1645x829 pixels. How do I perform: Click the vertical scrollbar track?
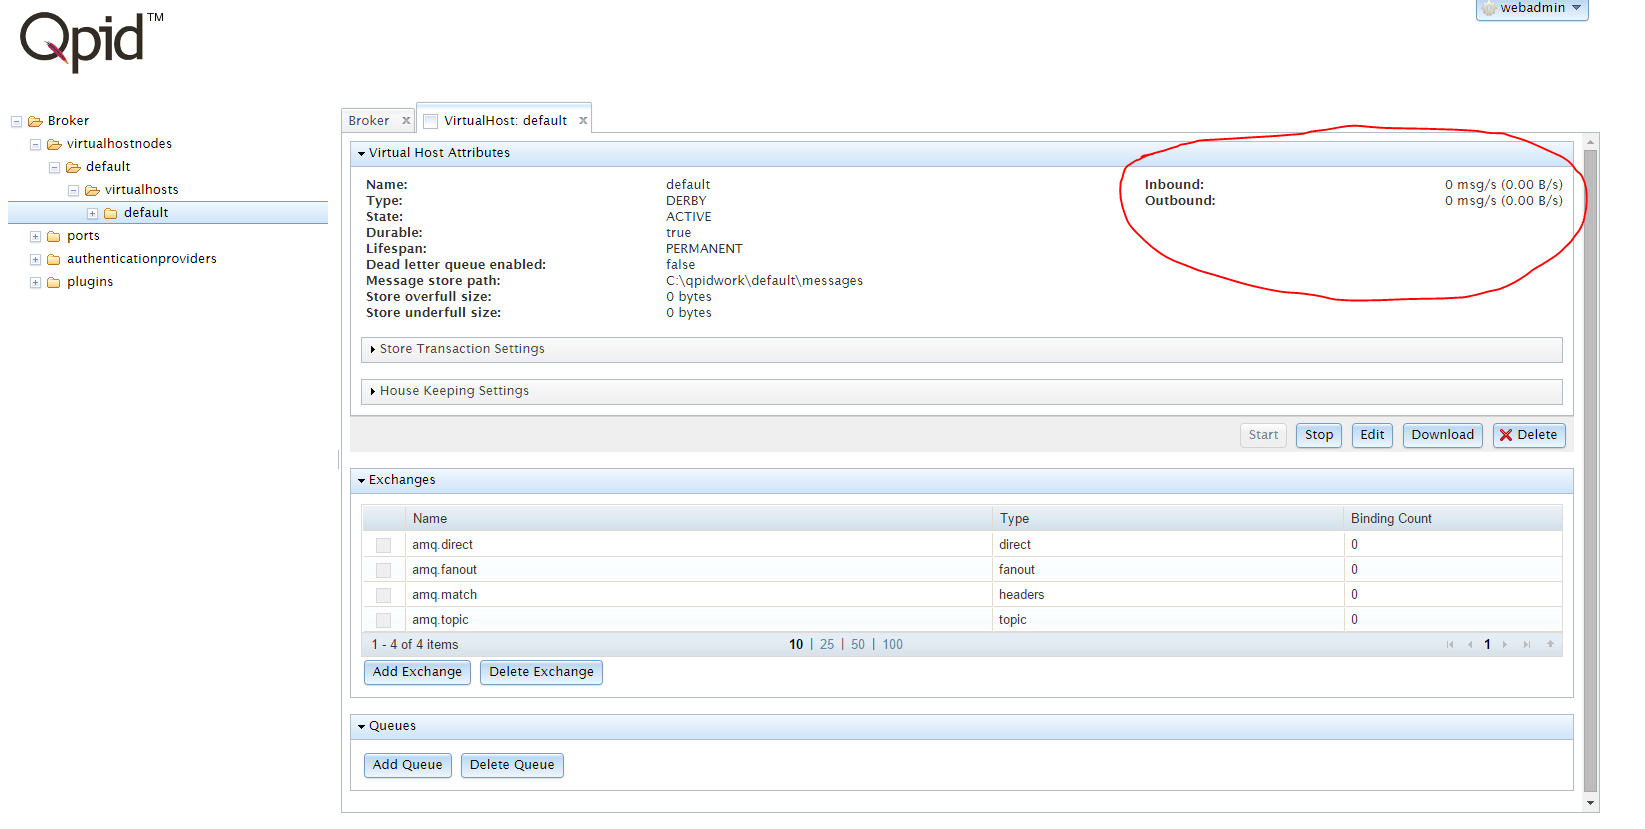point(1591,470)
